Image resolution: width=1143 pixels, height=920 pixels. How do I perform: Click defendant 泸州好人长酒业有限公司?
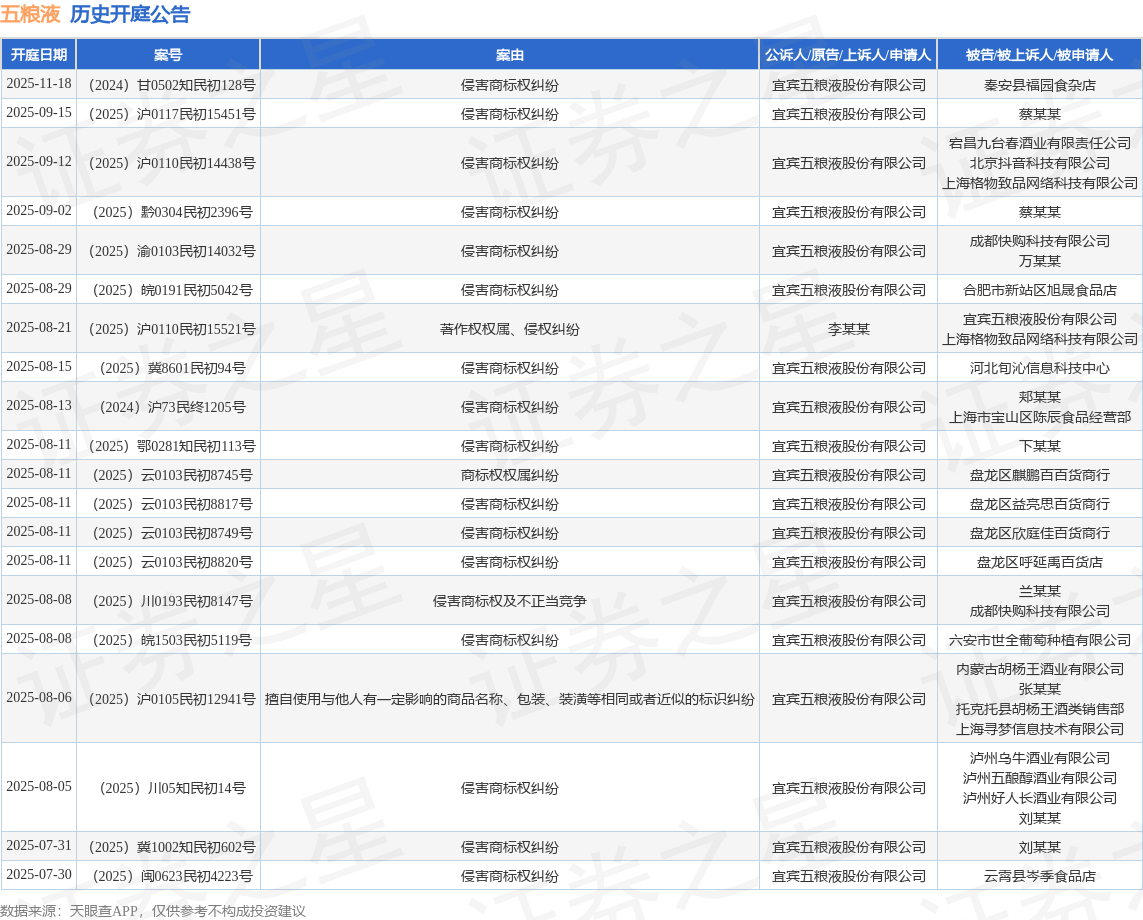[x=1039, y=798]
